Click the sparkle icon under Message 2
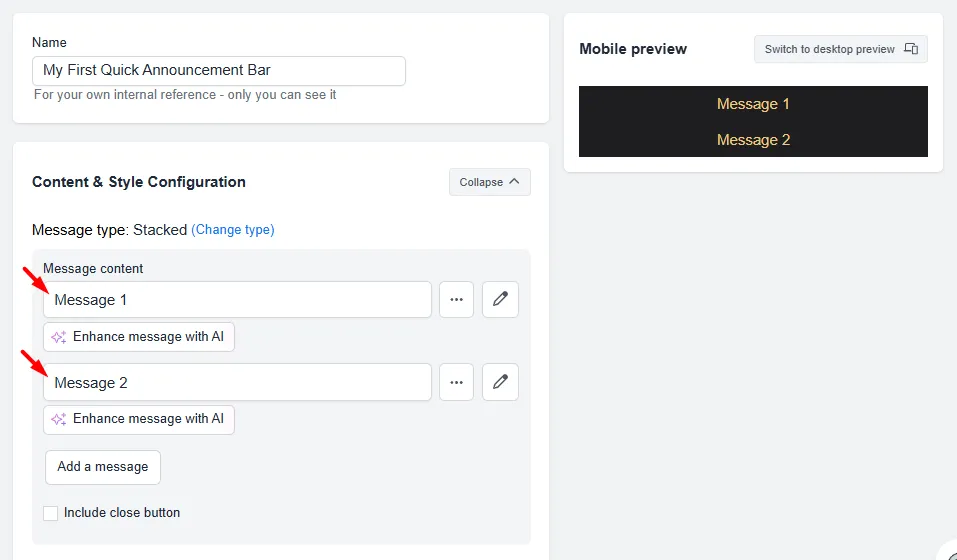This screenshot has height=560, width=957. pos(59,419)
